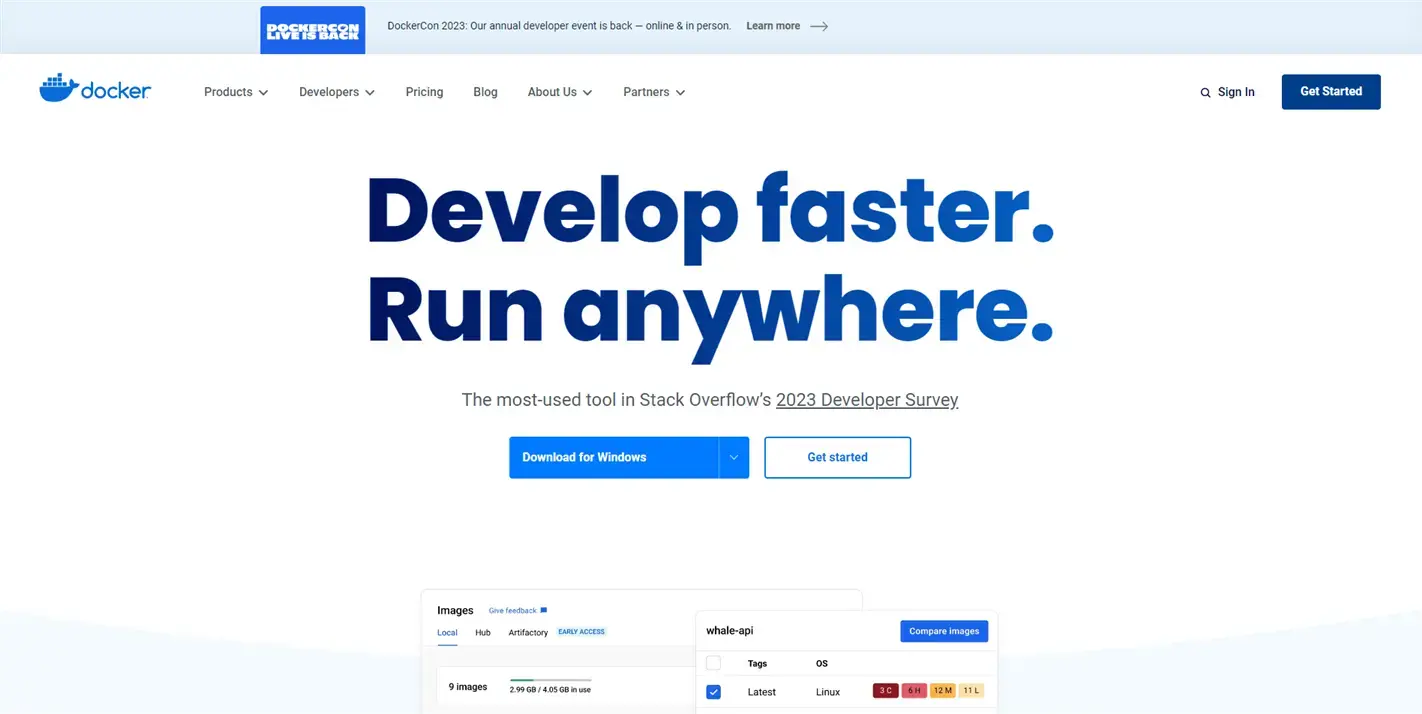Click the Linux OS cell
The image size is (1422, 714).
[828, 692]
